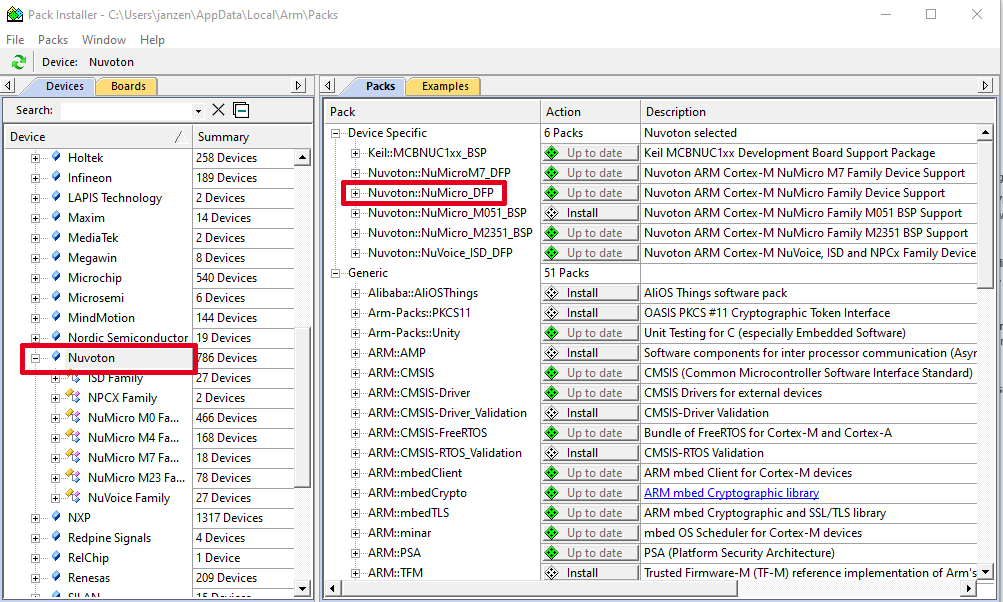Screen dimensions: 1003x602
Task: Click the NuMicro M7 Family device icon
Action: click(x=74, y=457)
